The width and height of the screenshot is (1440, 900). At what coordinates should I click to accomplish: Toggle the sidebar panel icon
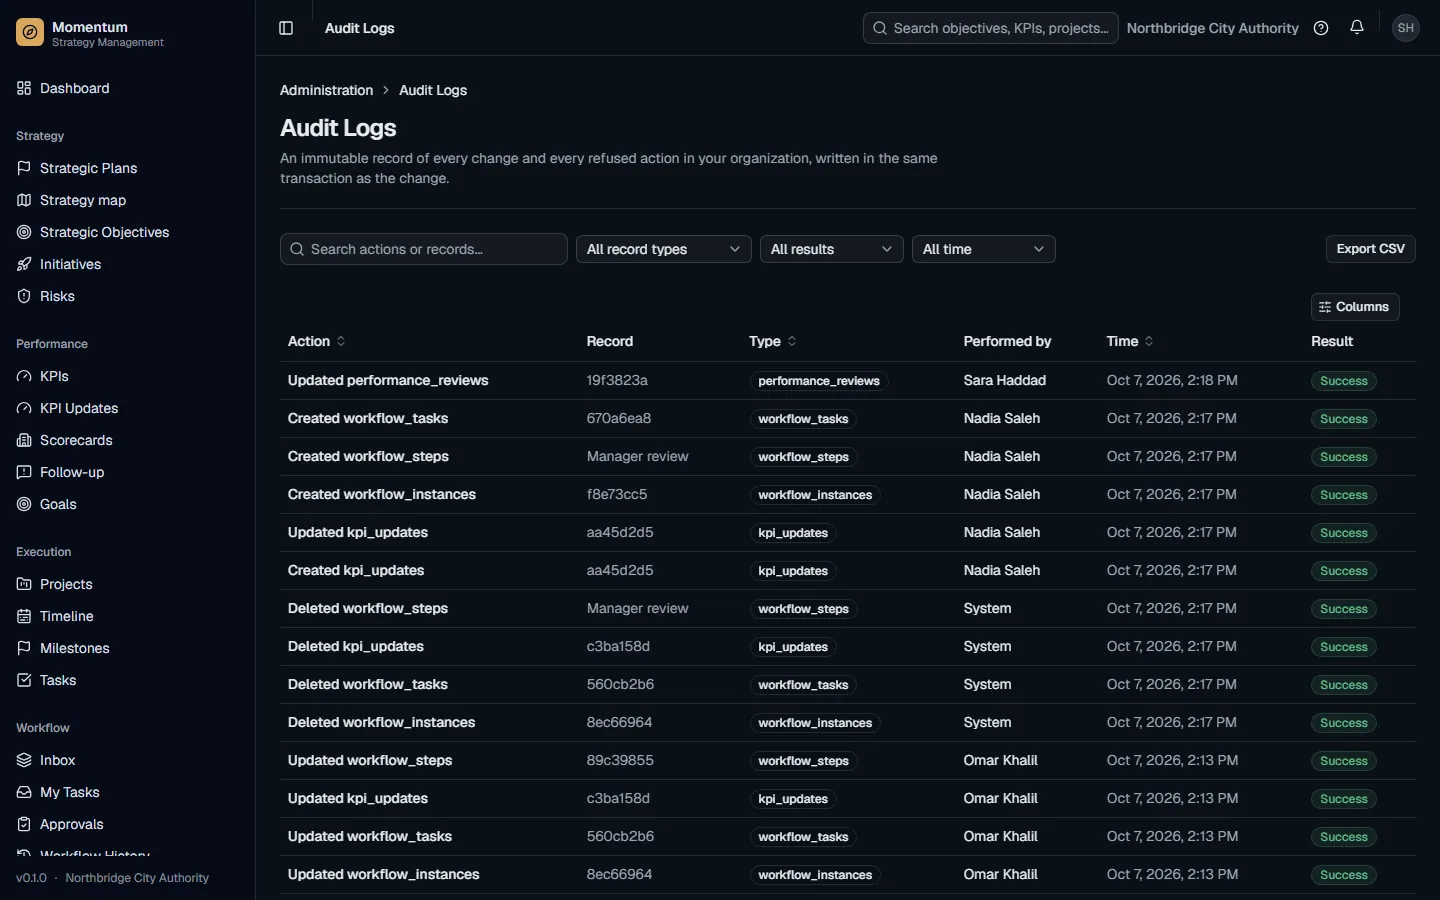click(286, 28)
